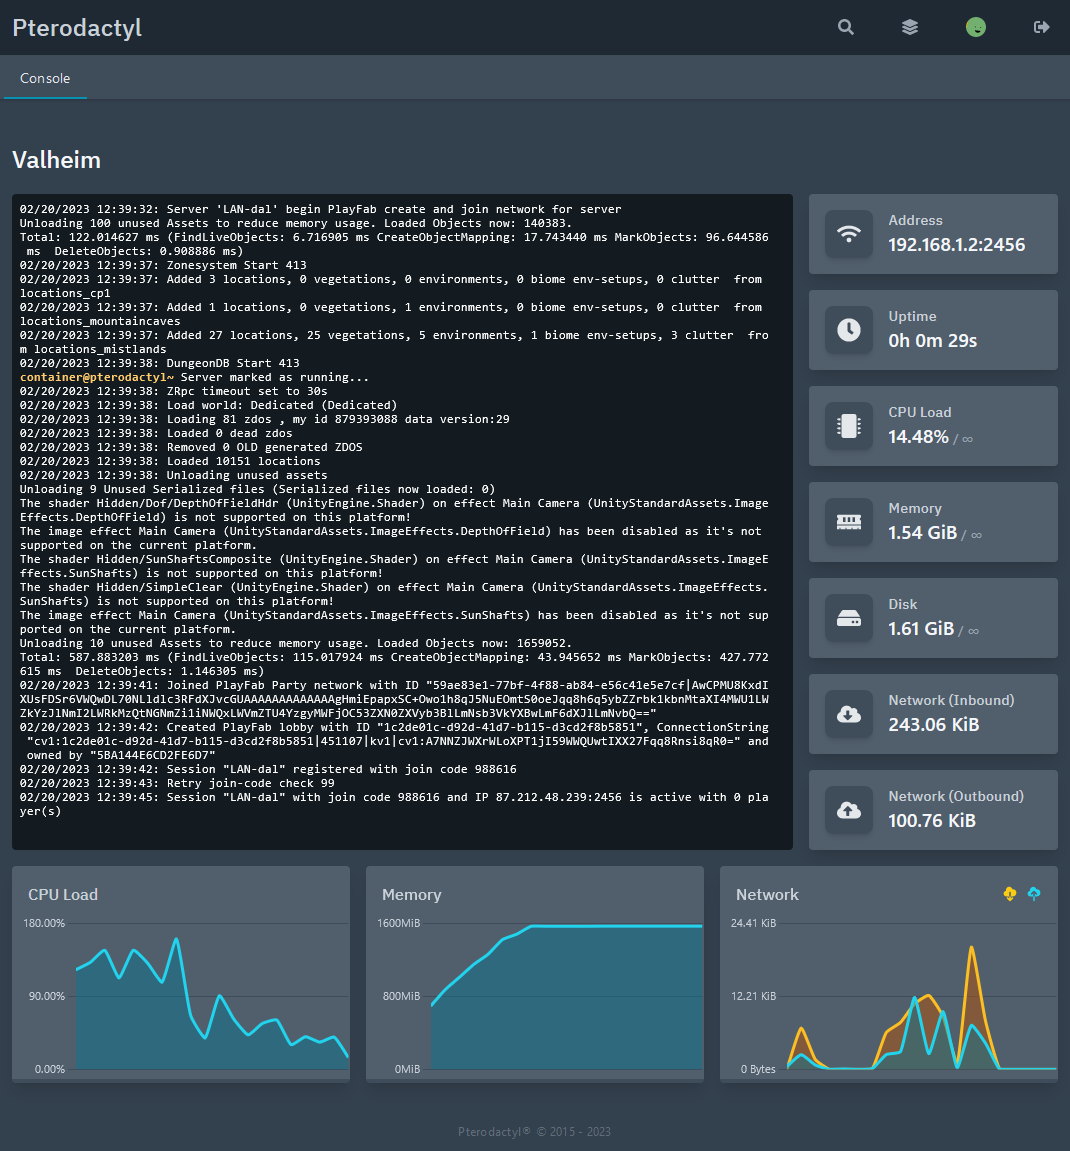Click the Network Inbound download icon
This screenshot has height=1151, width=1070.
[849, 714]
